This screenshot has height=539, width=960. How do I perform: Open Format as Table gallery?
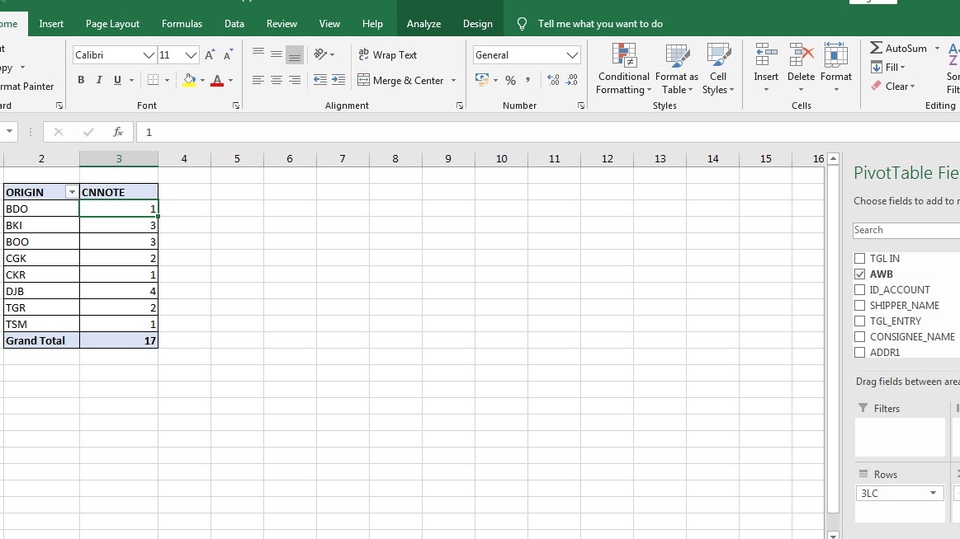[677, 69]
